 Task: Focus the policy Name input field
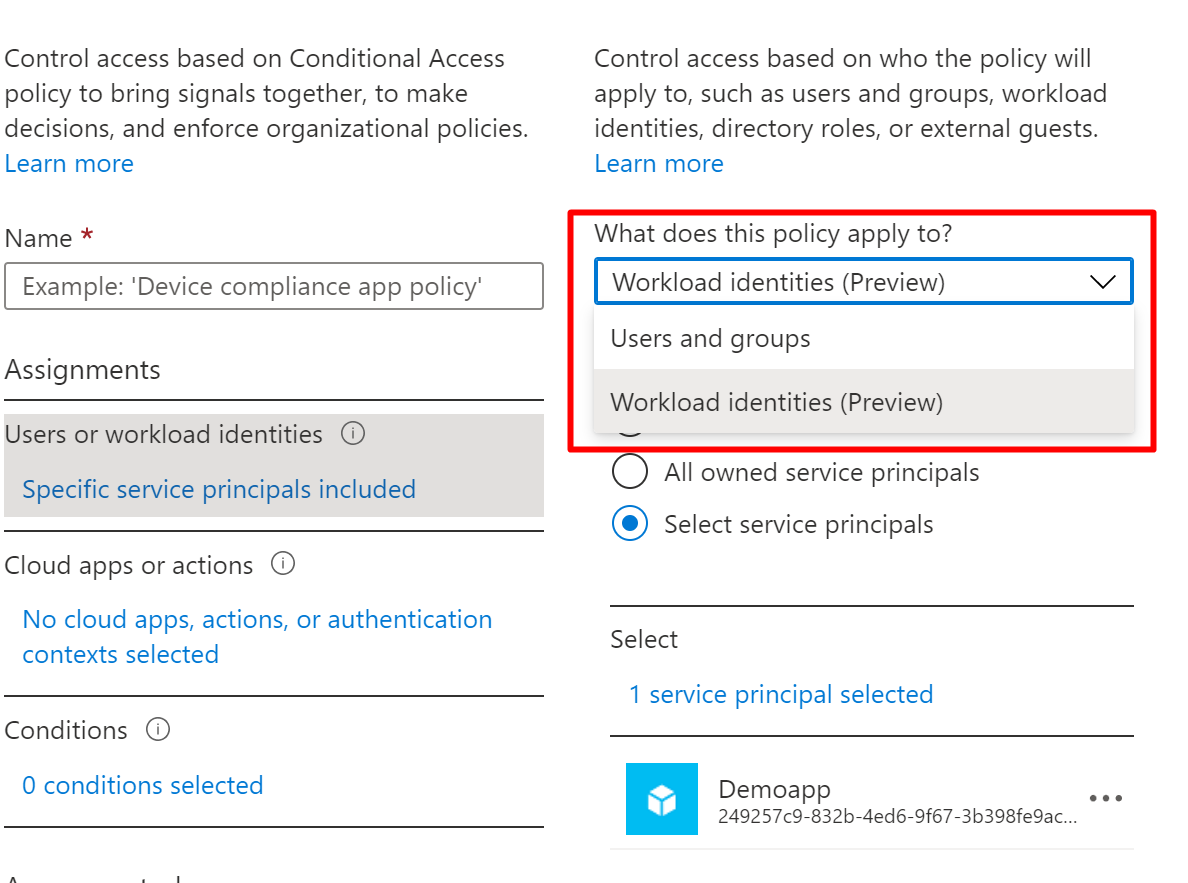coord(274,287)
